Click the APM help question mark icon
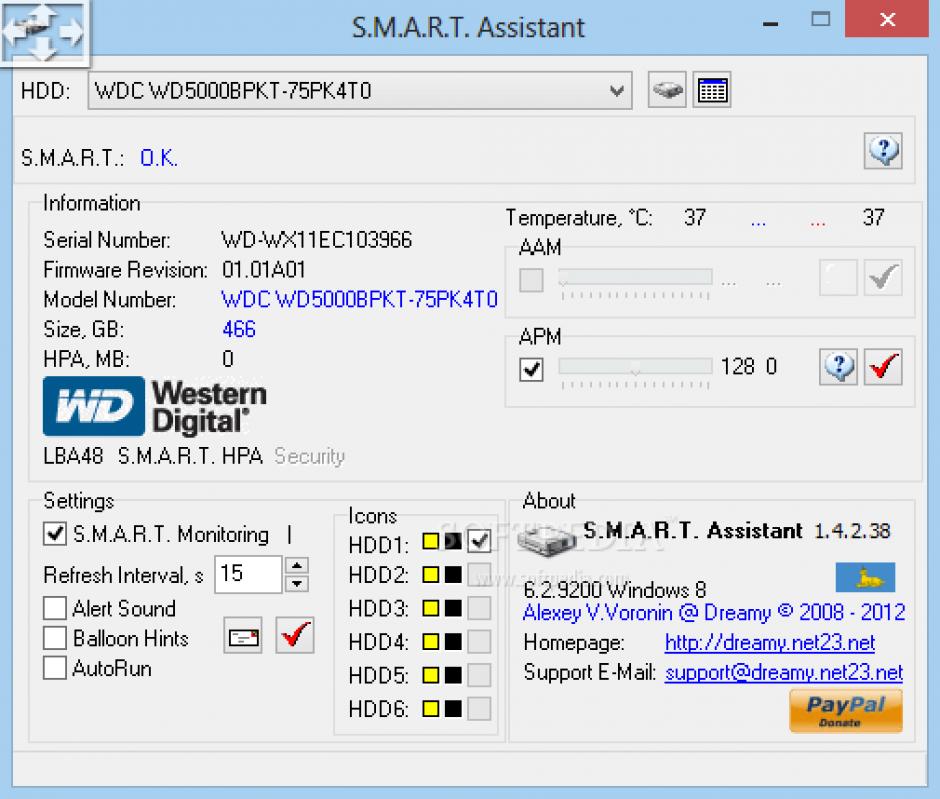940x799 pixels. pos(838,367)
